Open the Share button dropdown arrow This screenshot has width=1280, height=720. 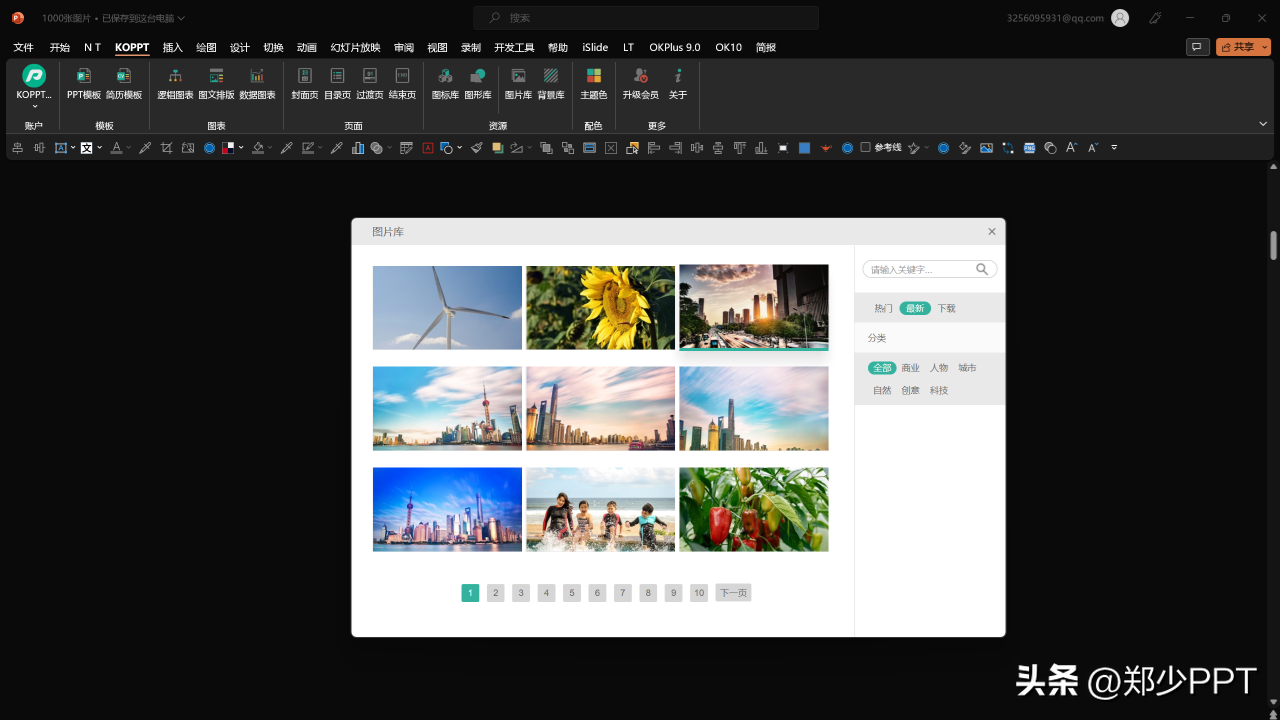(x=1264, y=47)
